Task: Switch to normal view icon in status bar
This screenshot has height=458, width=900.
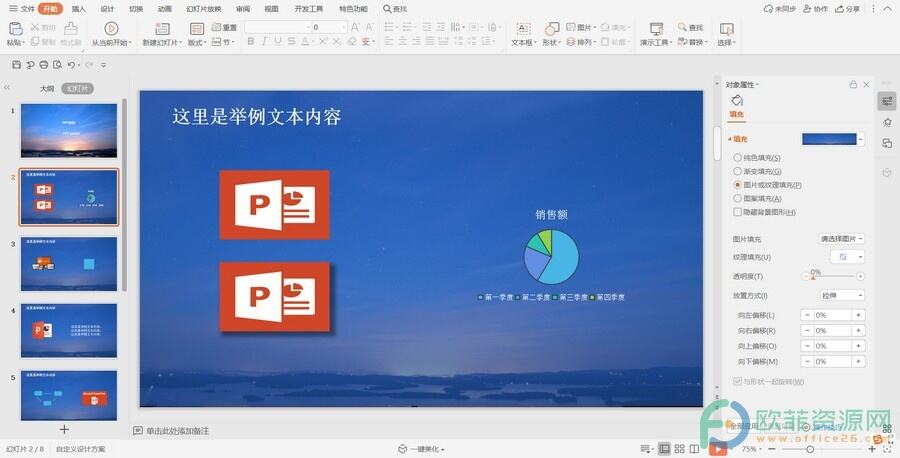Action: click(x=665, y=449)
